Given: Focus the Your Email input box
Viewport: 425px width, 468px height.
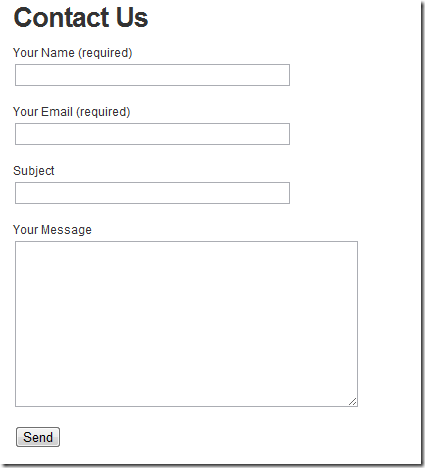Looking at the screenshot, I should pyautogui.click(x=152, y=134).
